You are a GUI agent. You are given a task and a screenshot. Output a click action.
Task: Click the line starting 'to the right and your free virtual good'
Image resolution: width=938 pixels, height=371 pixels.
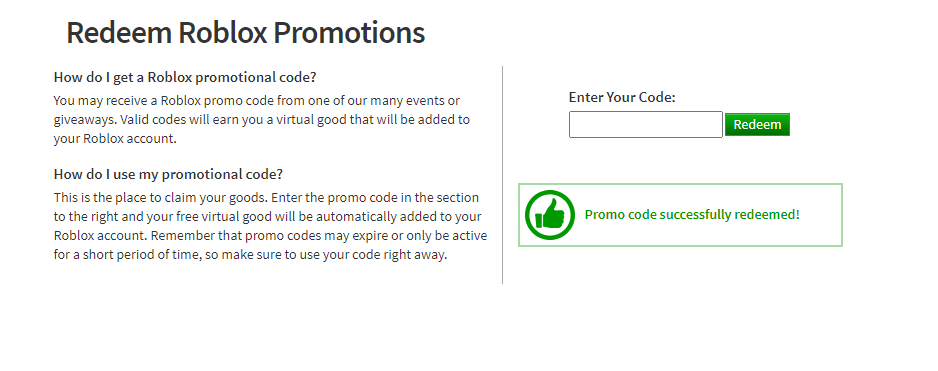pyautogui.click(x=268, y=216)
